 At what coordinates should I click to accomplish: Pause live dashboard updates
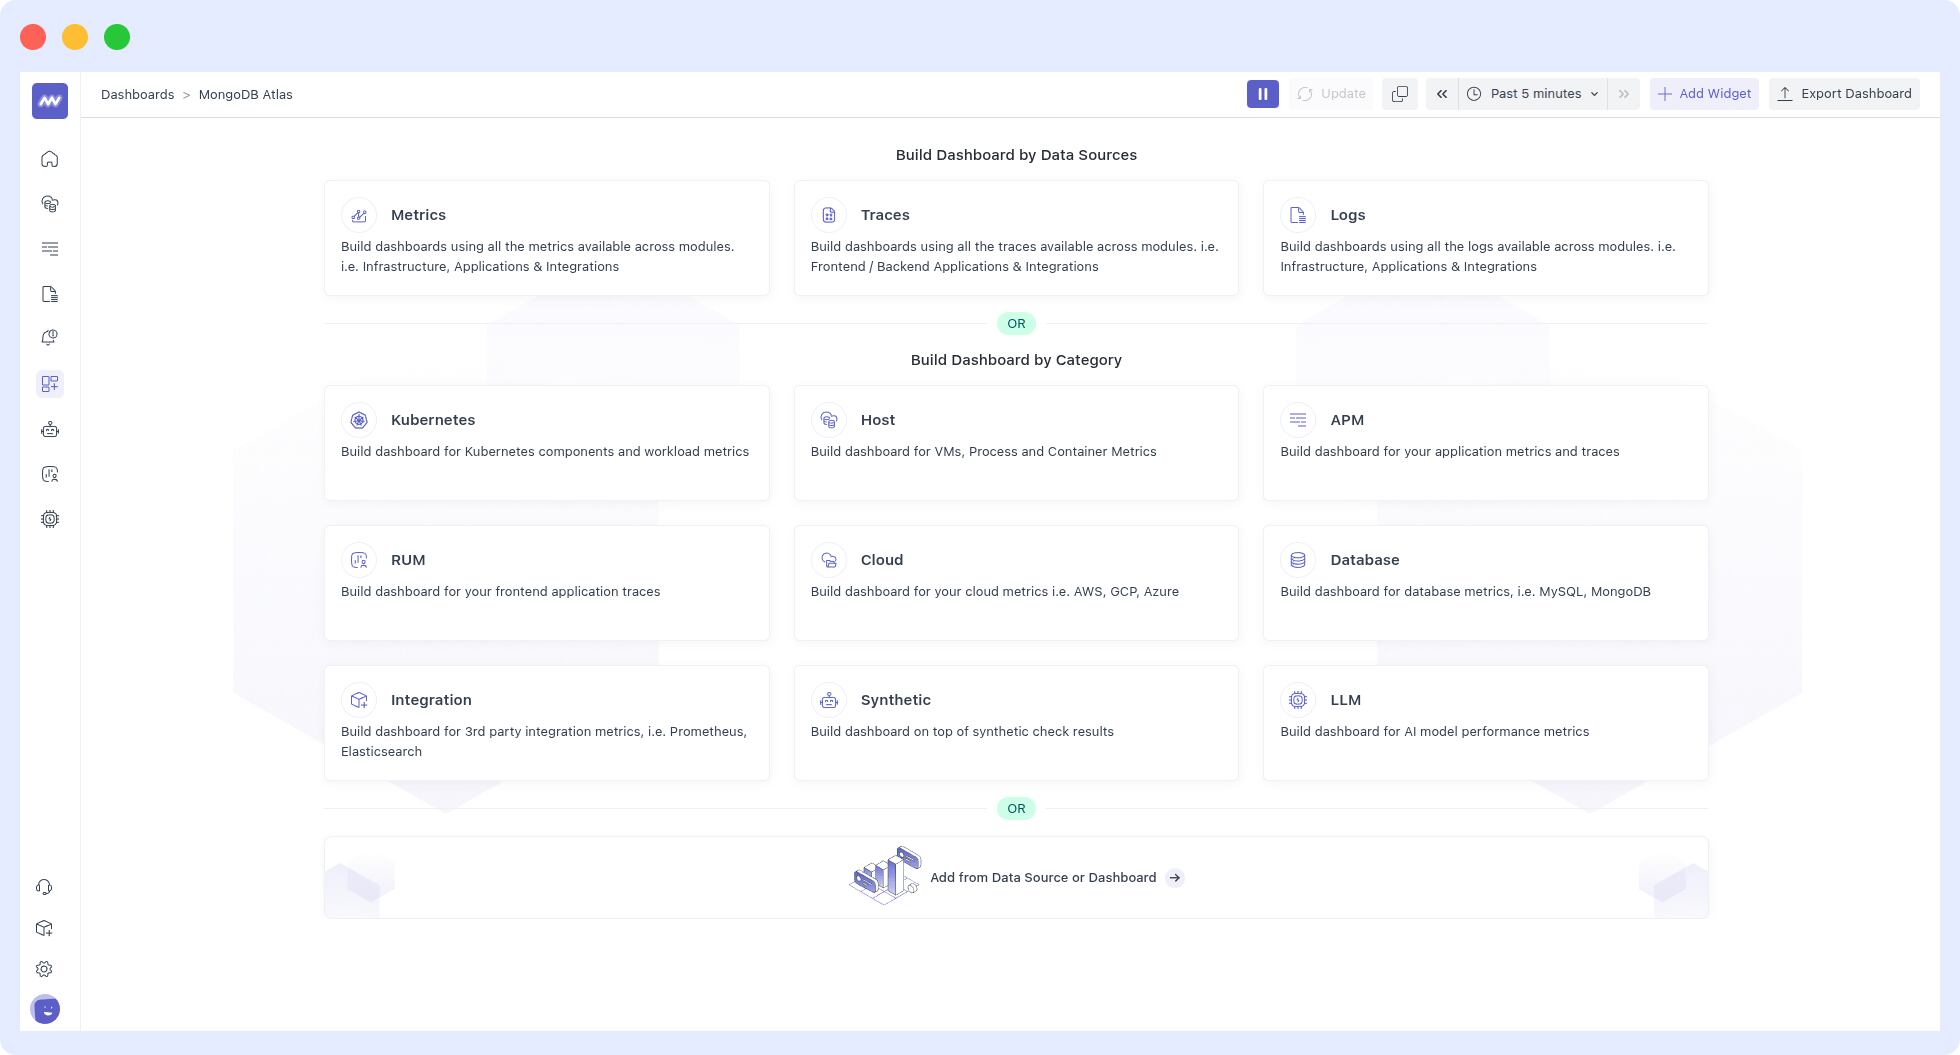click(1262, 93)
